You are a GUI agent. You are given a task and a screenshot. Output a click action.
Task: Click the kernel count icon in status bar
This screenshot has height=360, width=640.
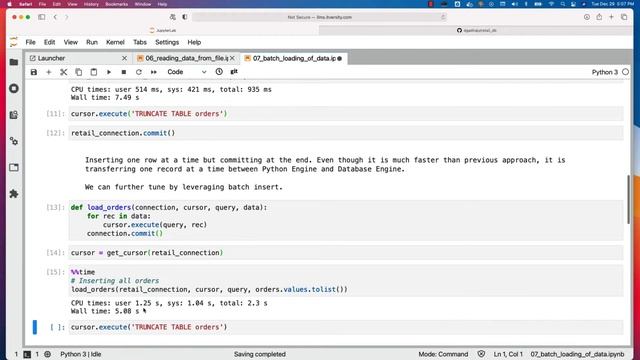point(48,354)
